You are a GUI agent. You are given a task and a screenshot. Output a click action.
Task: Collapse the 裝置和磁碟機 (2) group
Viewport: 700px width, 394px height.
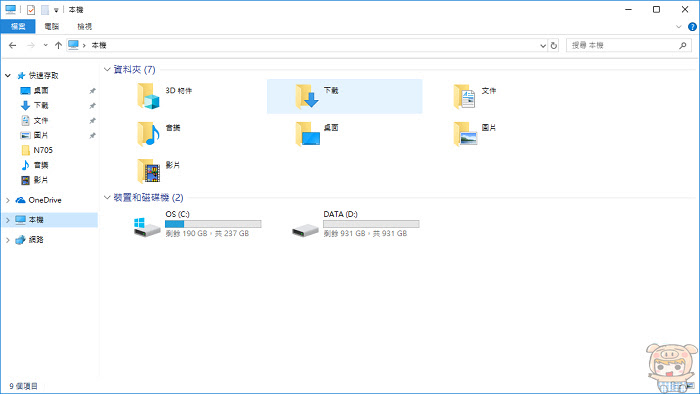coord(107,197)
